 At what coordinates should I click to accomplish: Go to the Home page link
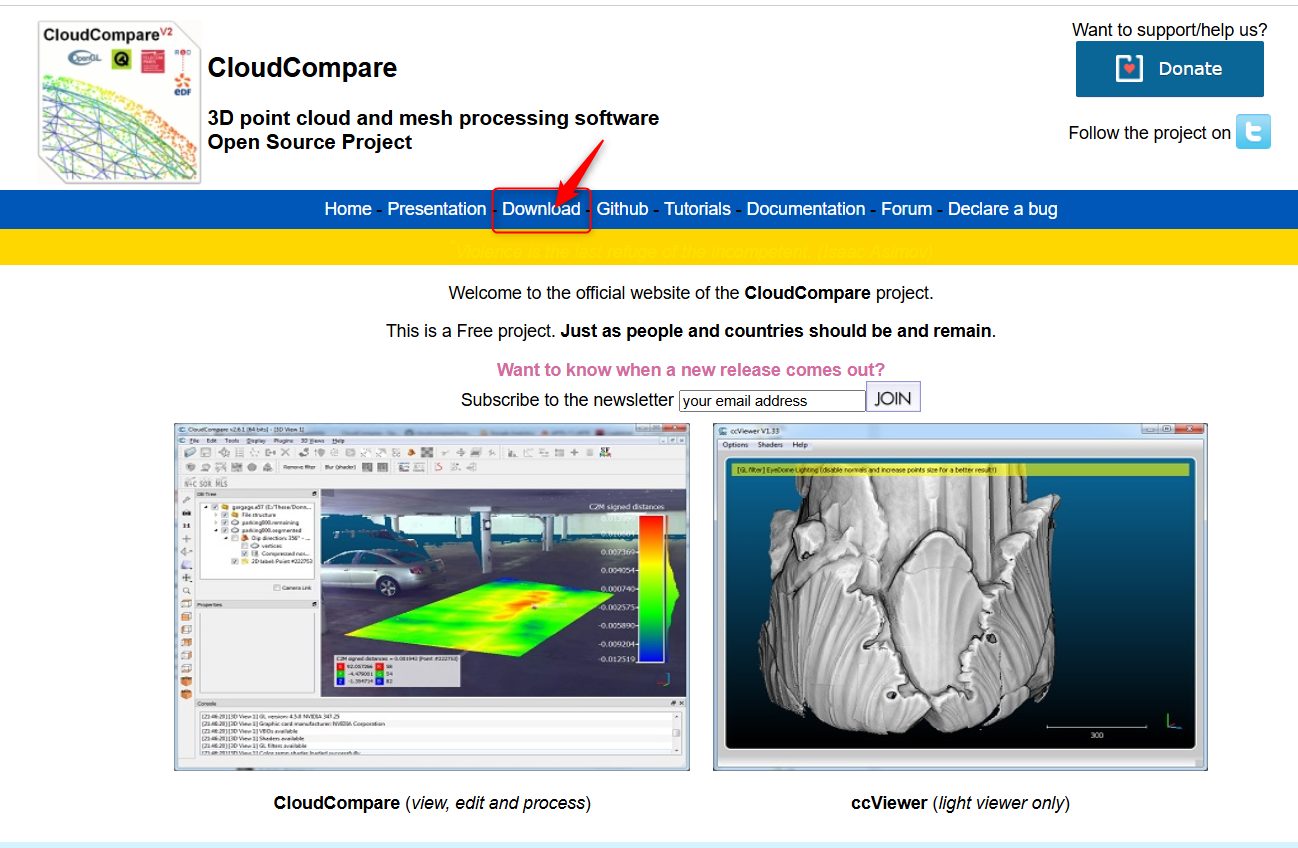pyautogui.click(x=347, y=209)
